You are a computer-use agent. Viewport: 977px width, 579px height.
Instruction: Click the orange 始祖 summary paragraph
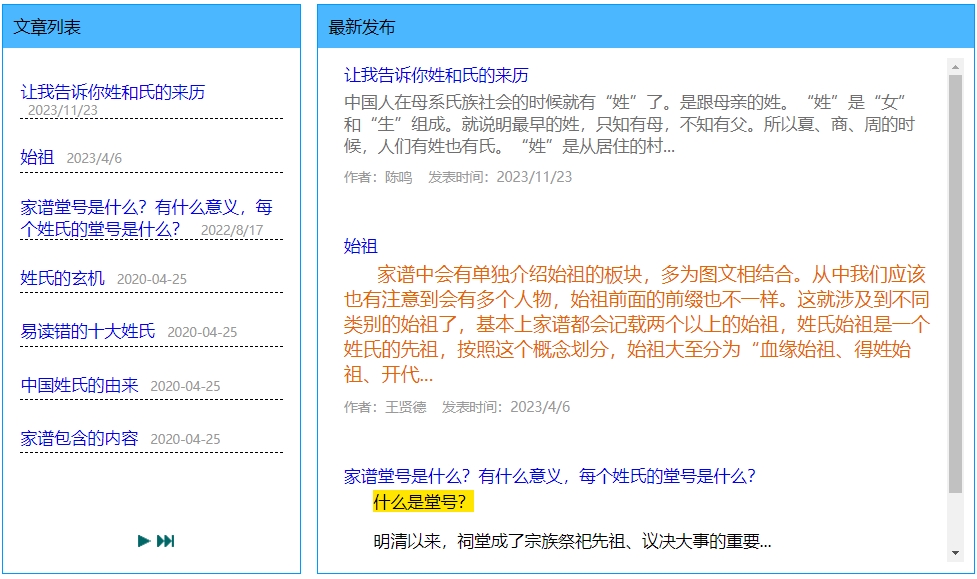(637, 324)
